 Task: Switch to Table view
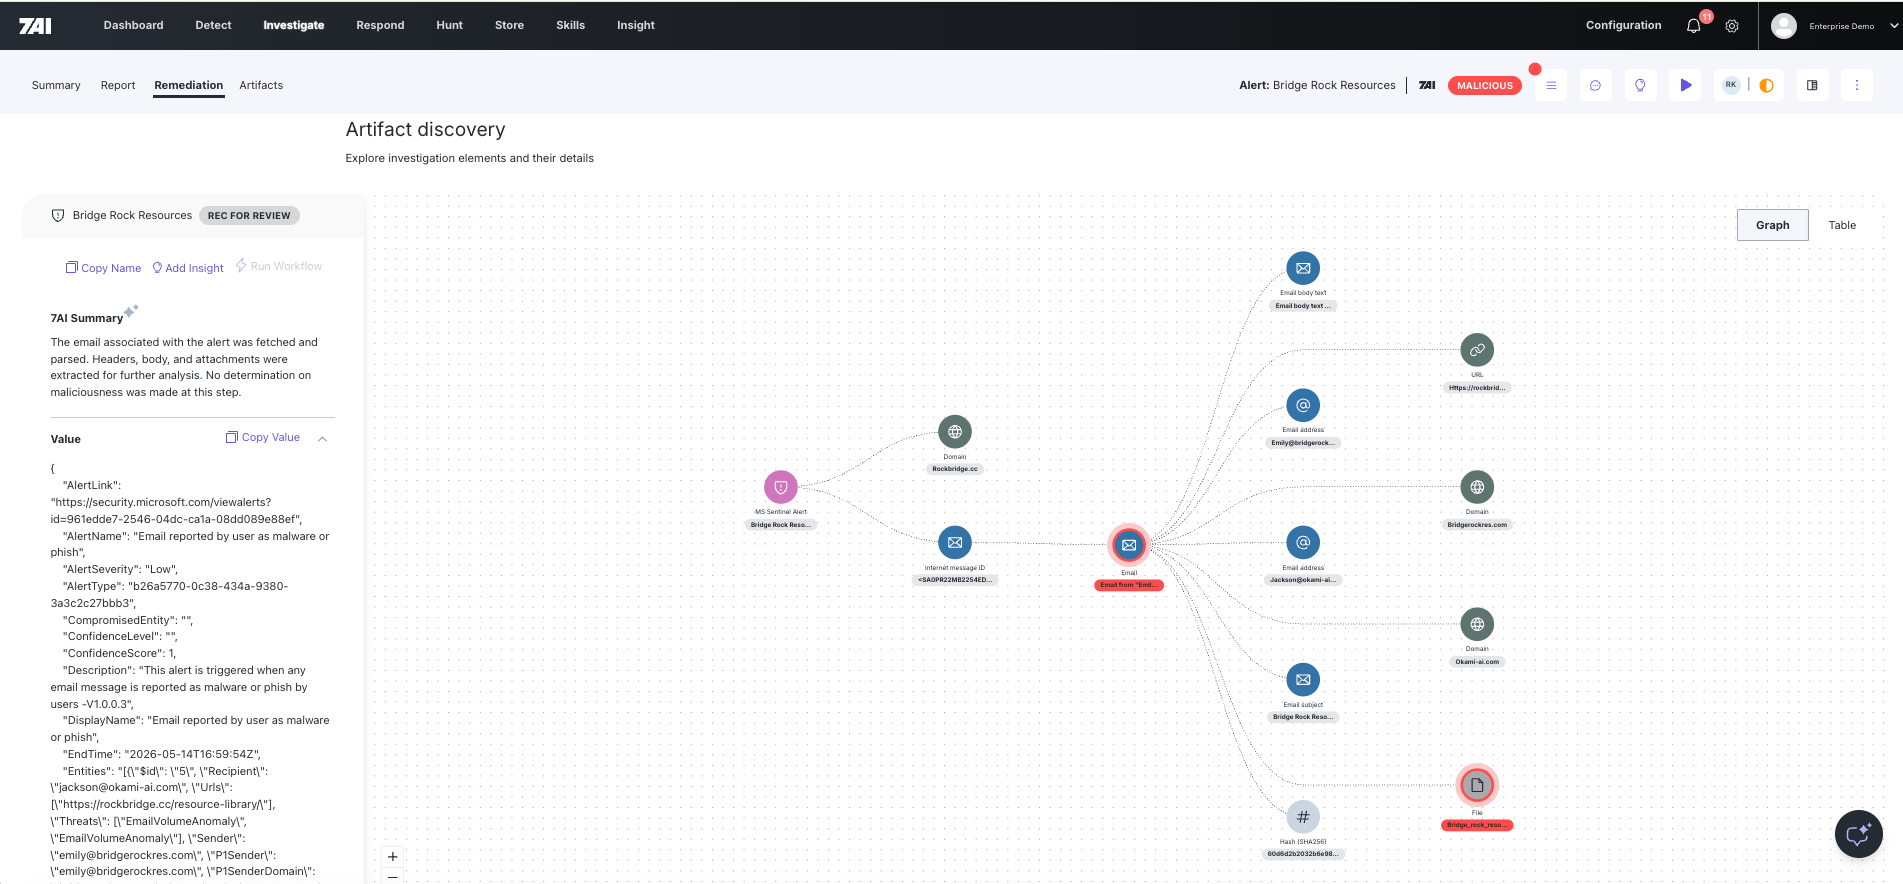(1842, 225)
